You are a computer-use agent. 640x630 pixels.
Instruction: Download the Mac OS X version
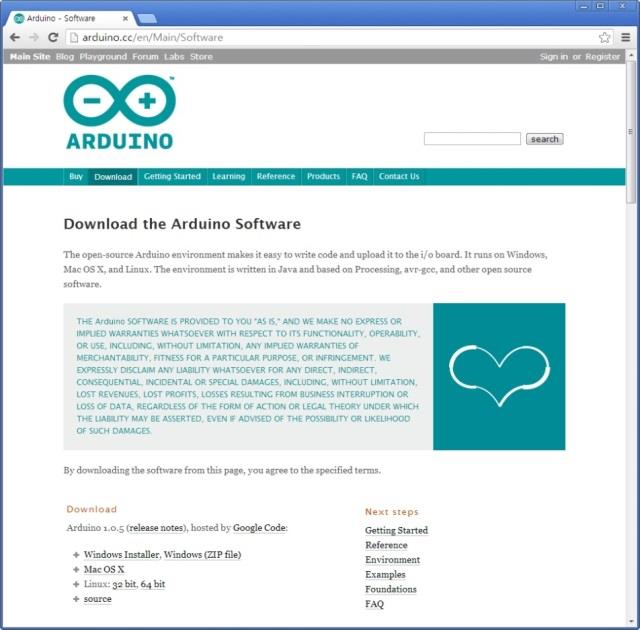pyautogui.click(x=104, y=569)
